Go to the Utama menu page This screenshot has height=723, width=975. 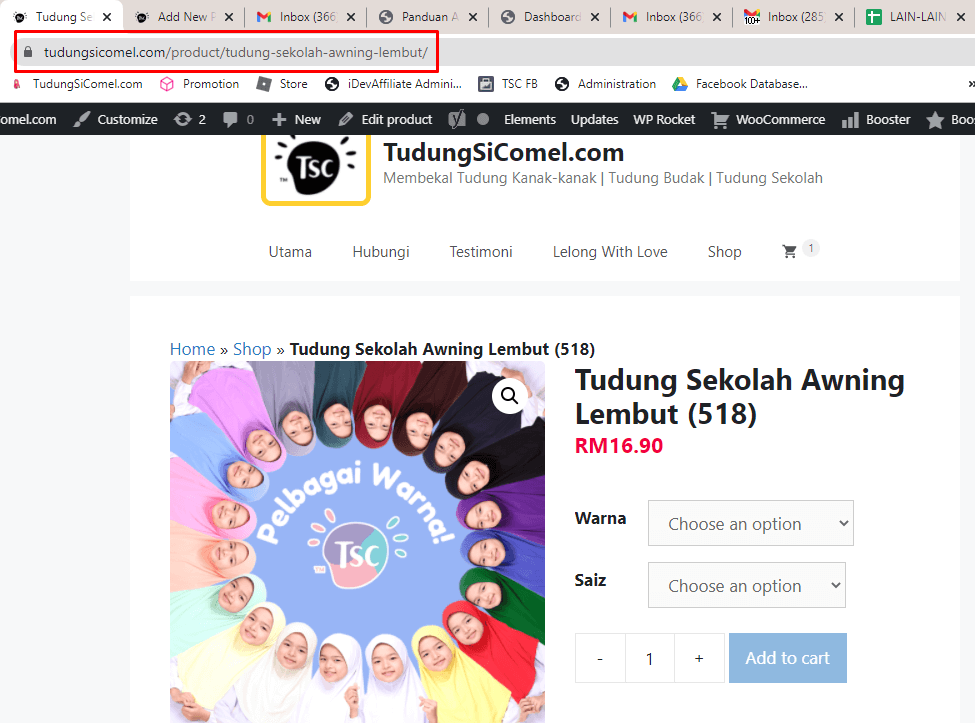290,252
